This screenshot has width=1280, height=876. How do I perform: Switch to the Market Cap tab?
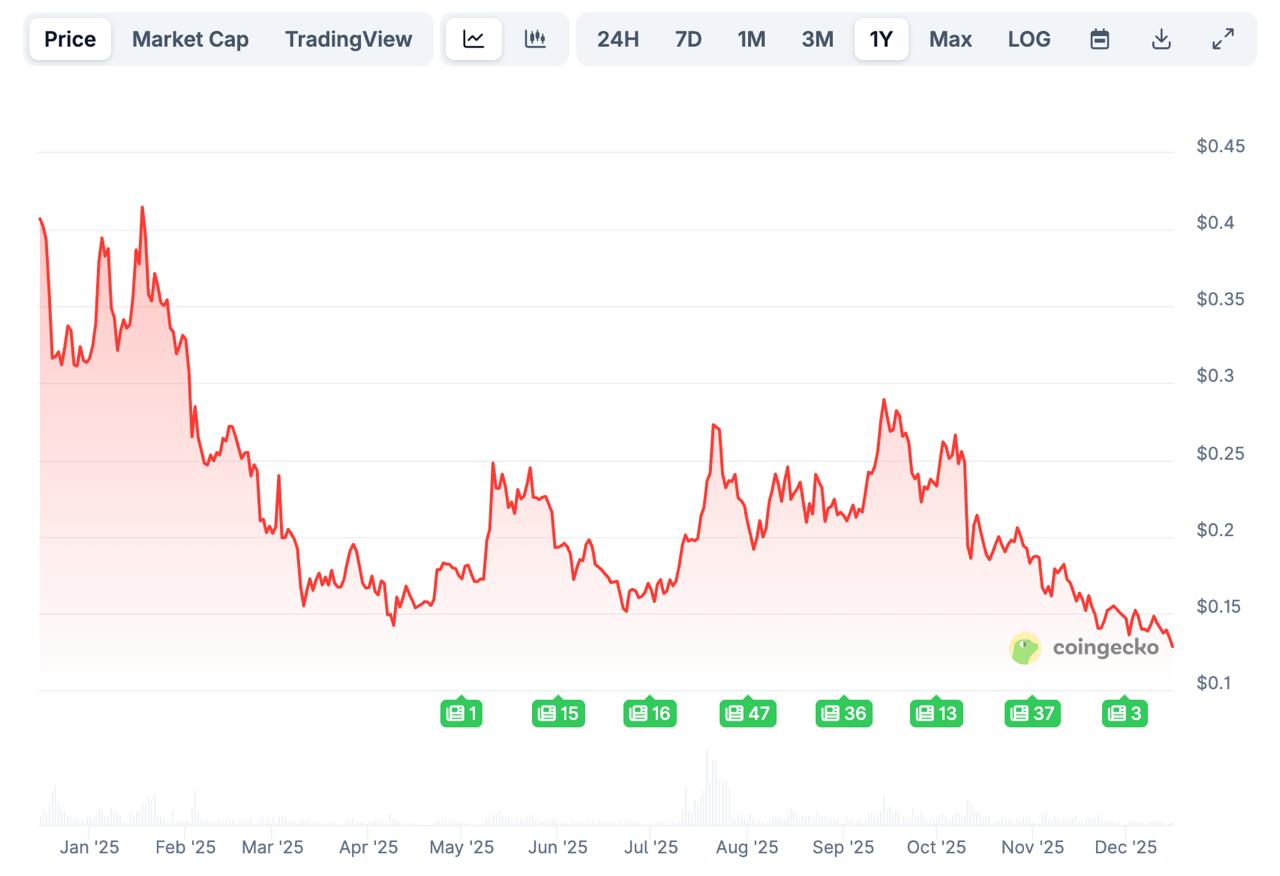pyautogui.click(x=190, y=39)
